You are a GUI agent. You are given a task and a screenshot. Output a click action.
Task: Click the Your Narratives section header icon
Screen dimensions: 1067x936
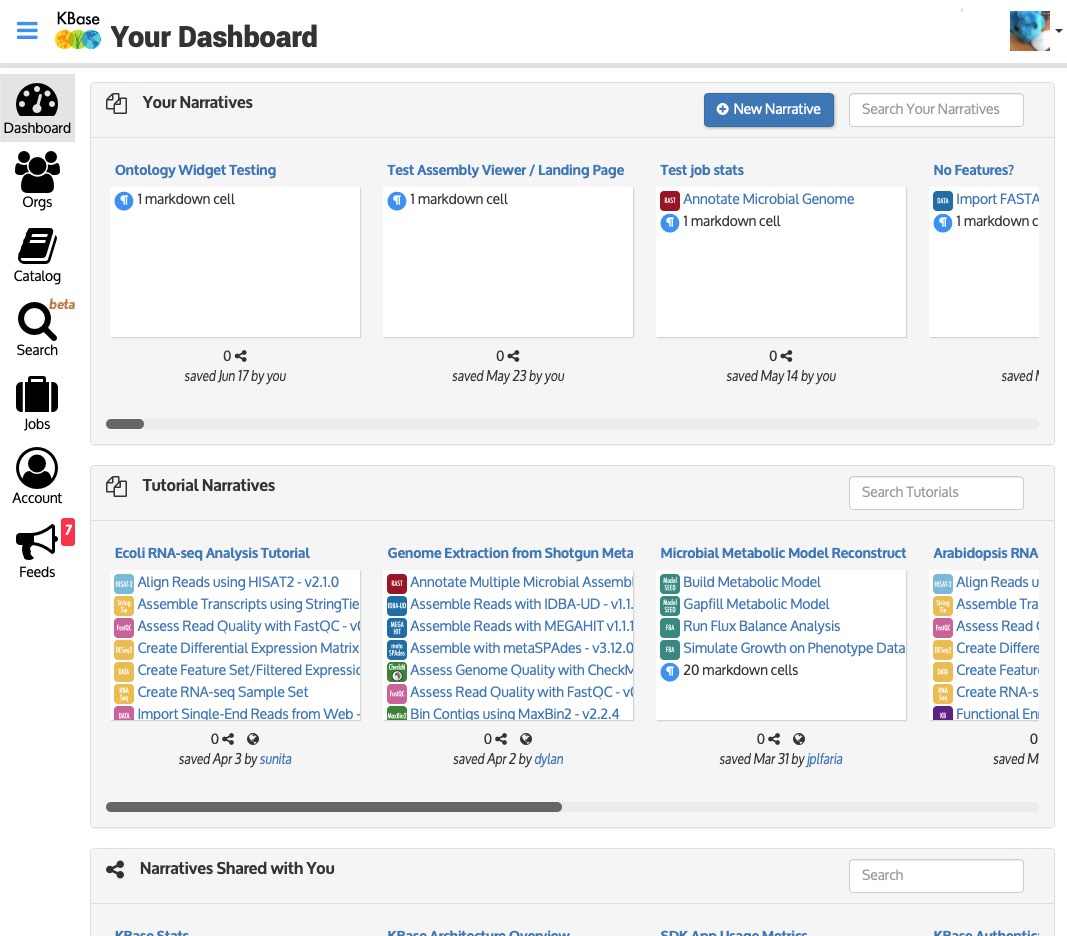point(117,103)
